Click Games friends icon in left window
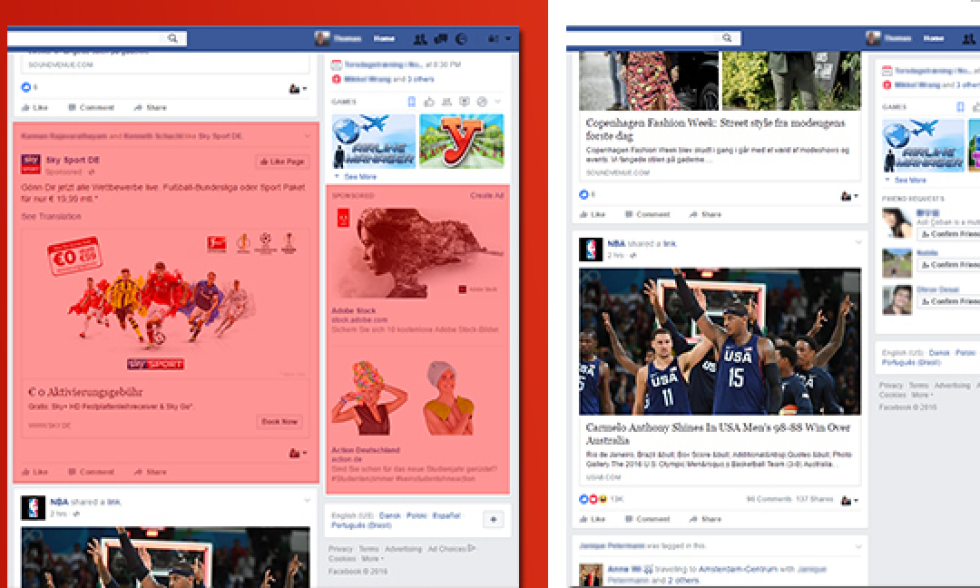Image resolution: width=980 pixels, height=588 pixels. click(x=446, y=102)
